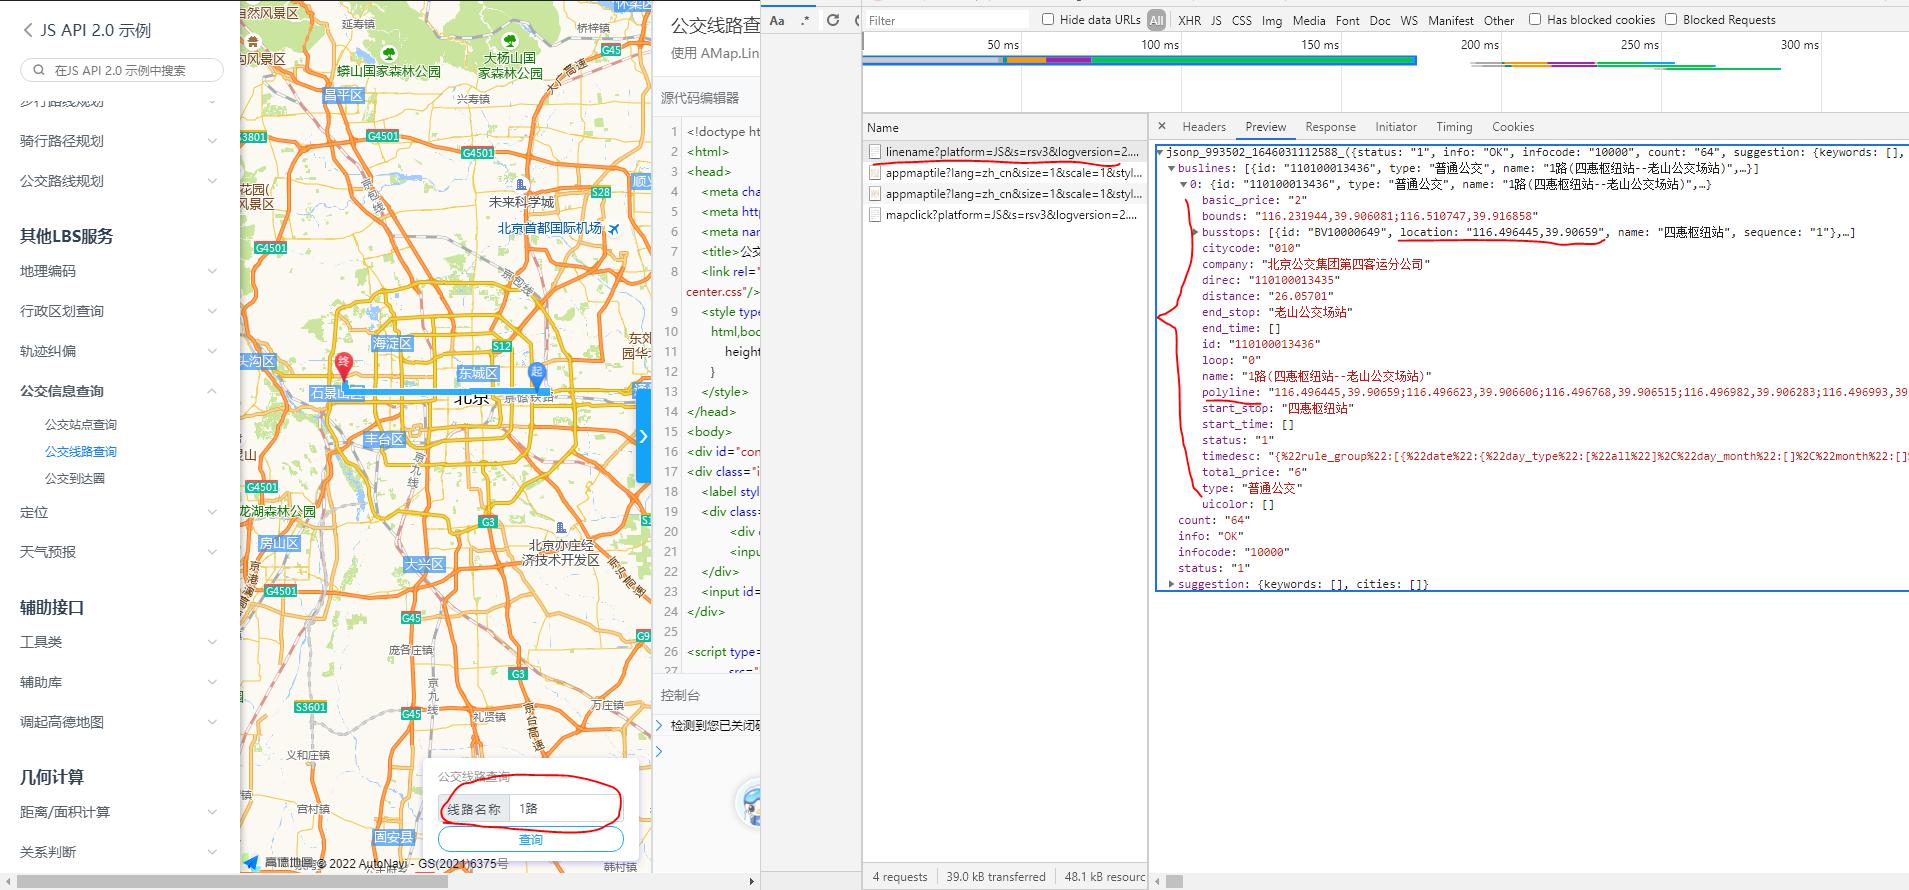This screenshot has height=890, width=1909.
Task: Switch to the Headers tab
Action: click(1204, 127)
